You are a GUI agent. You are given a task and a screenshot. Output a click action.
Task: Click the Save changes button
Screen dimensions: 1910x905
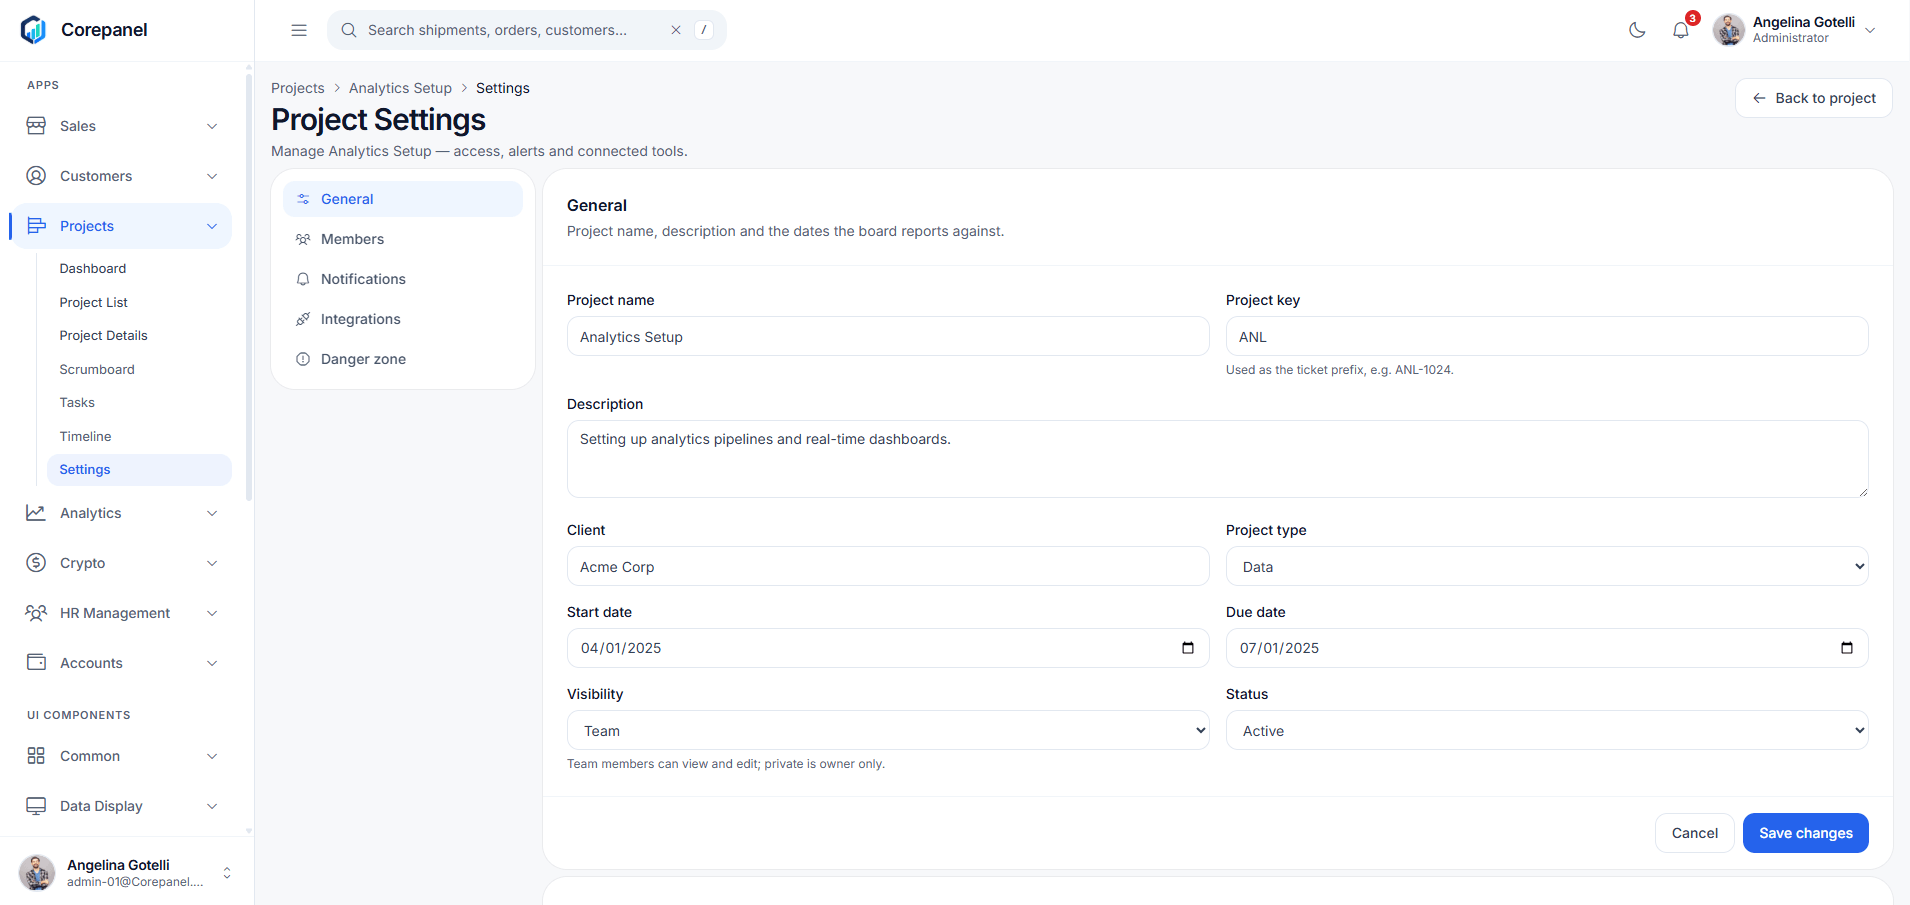pos(1805,833)
